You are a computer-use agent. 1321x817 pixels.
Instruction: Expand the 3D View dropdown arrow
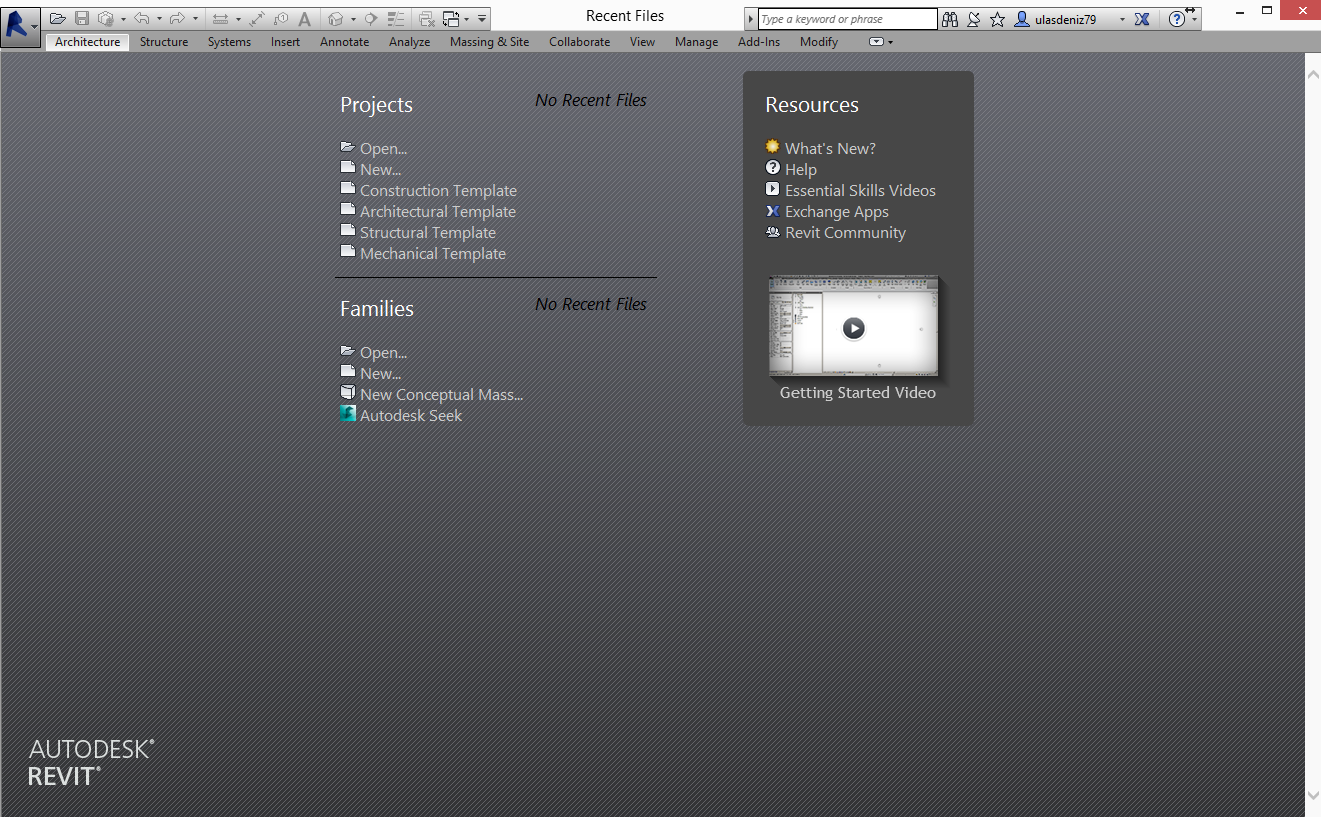(353, 19)
